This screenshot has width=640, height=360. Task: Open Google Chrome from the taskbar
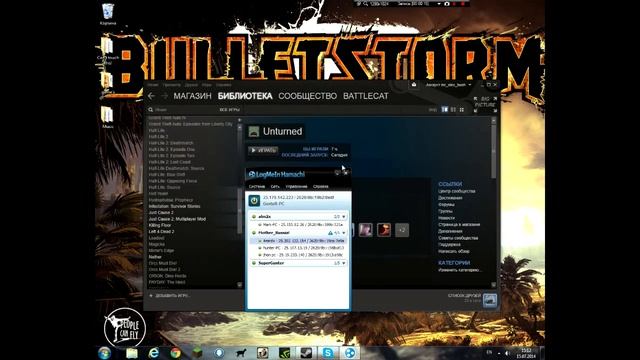[176, 353]
